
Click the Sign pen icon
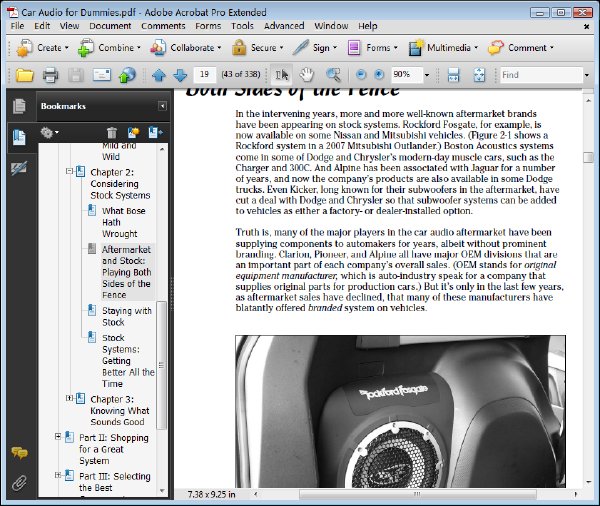coord(301,48)
